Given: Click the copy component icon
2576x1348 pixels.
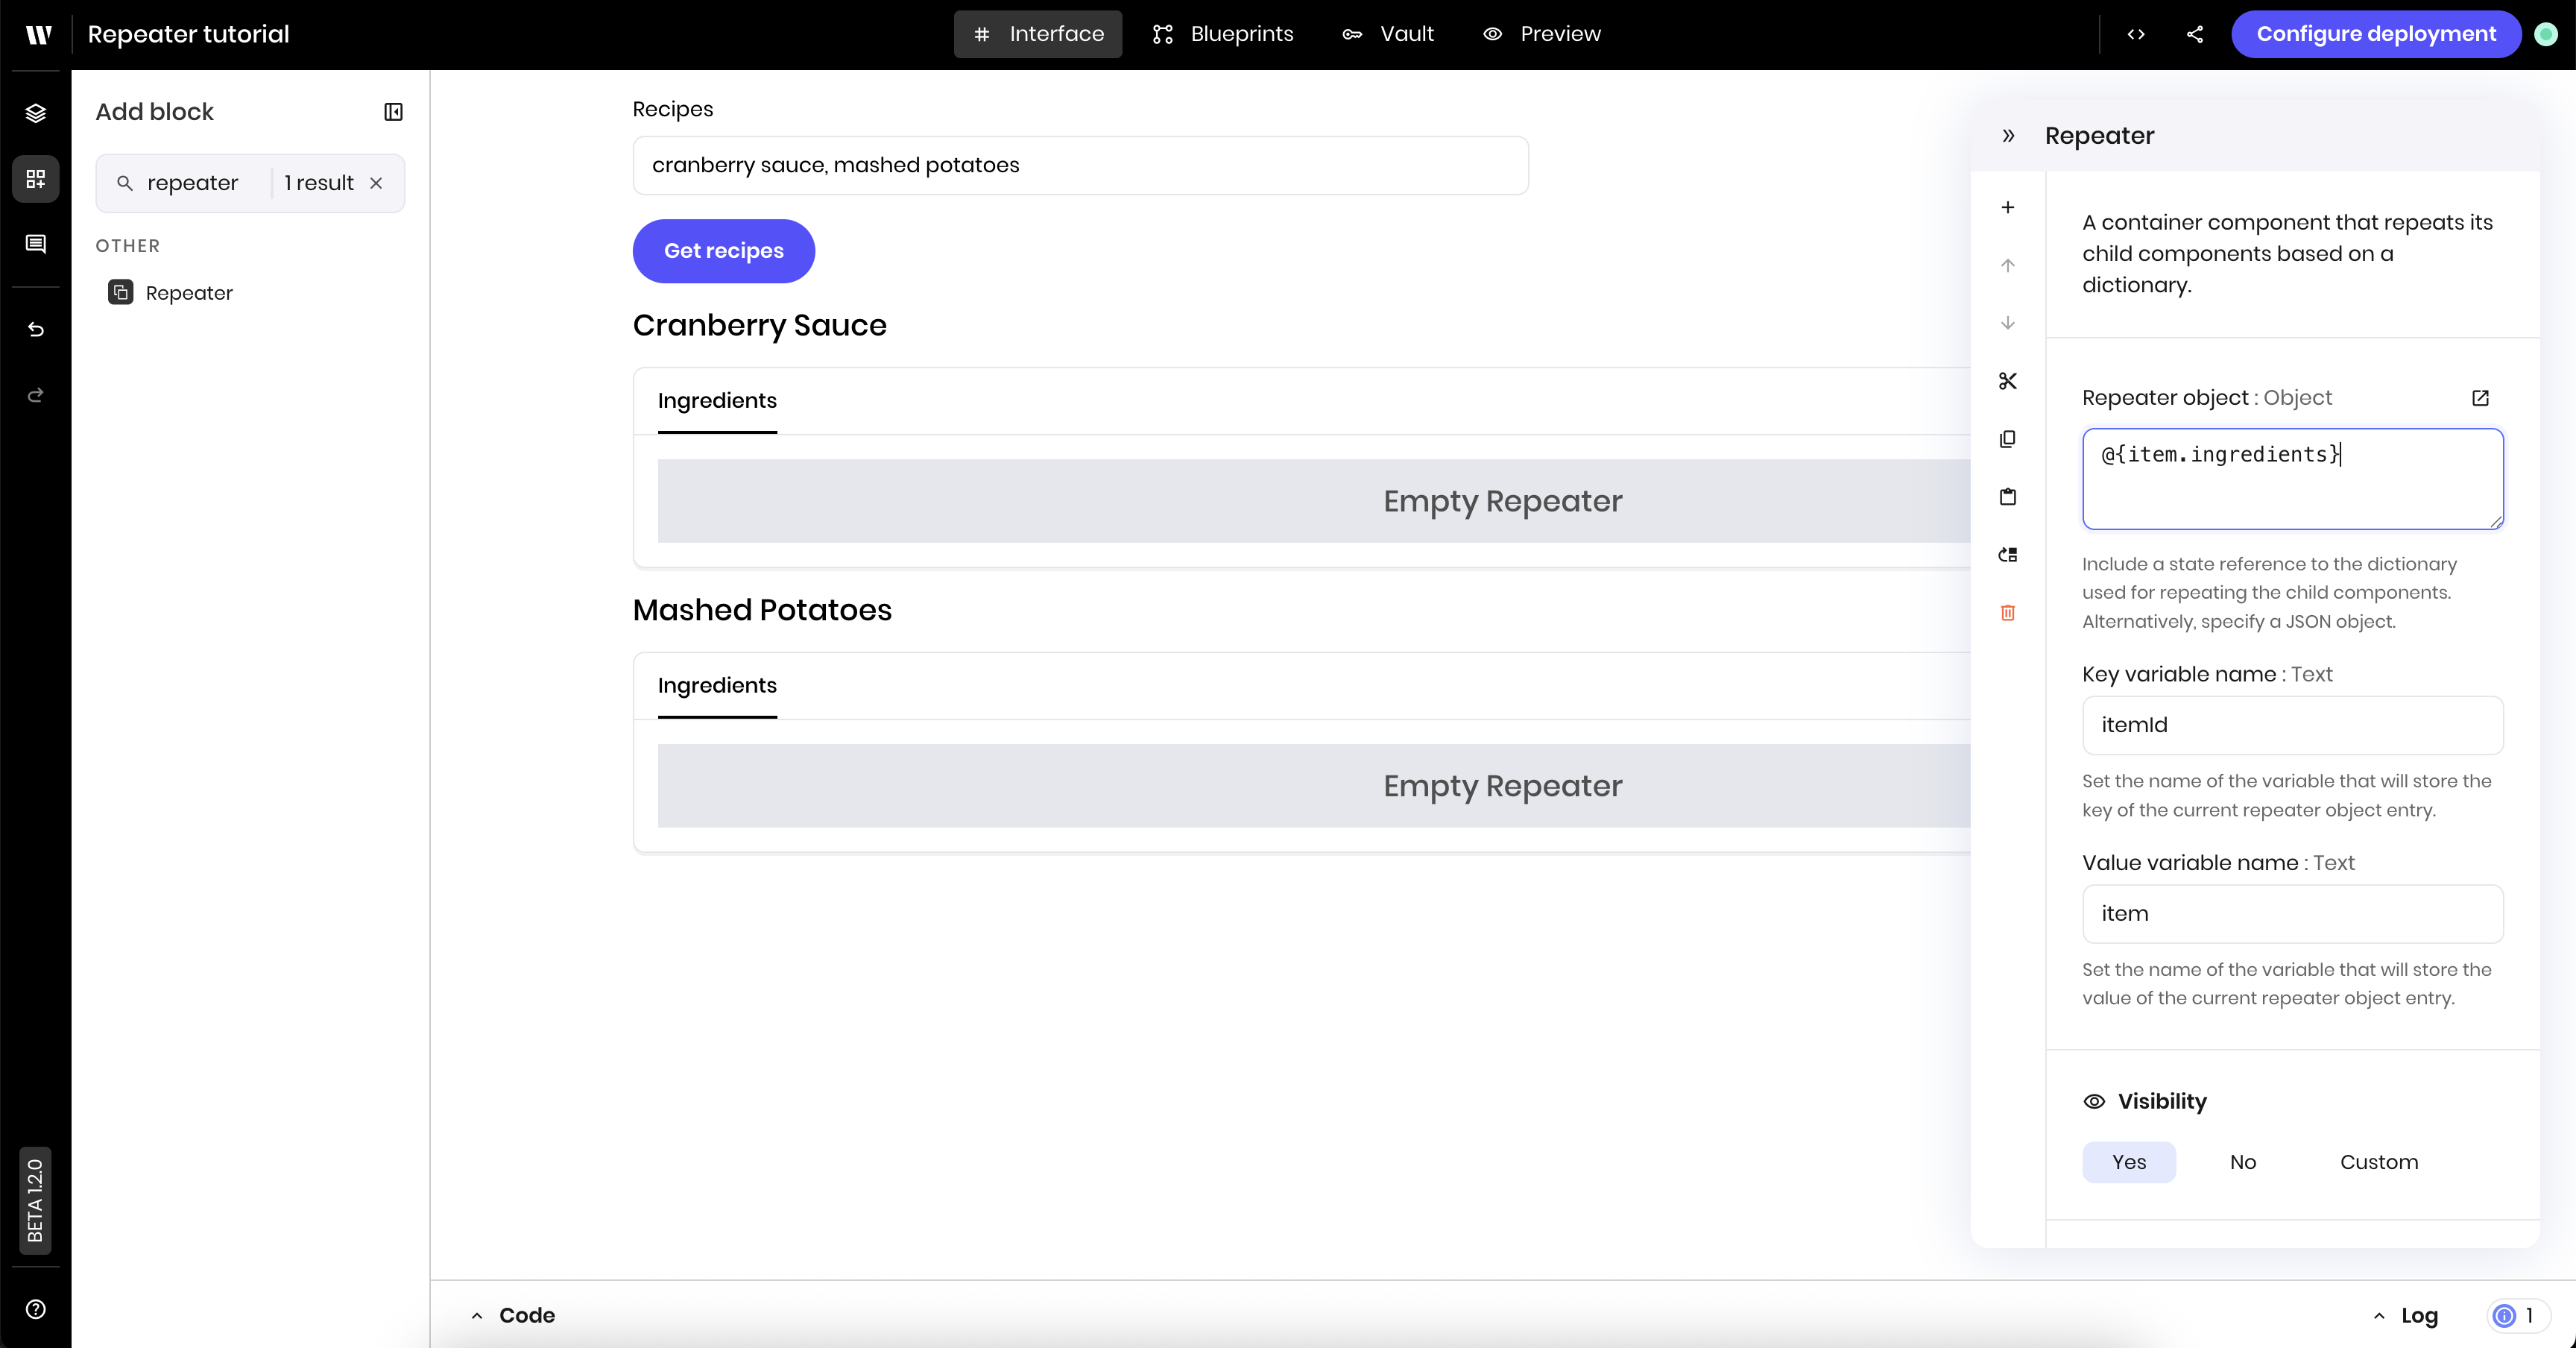Looking at the screenshot, I should [2007, 439].
